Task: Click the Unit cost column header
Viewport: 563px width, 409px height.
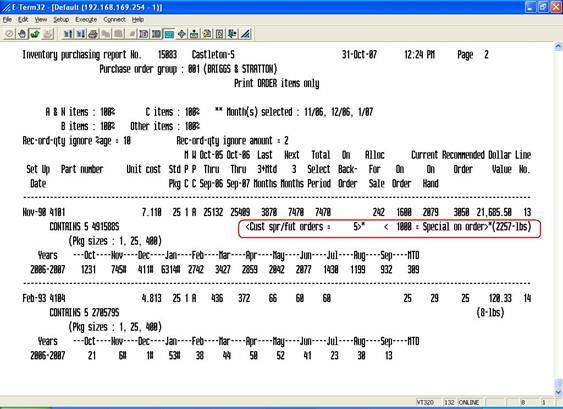Action: [144, 169]
